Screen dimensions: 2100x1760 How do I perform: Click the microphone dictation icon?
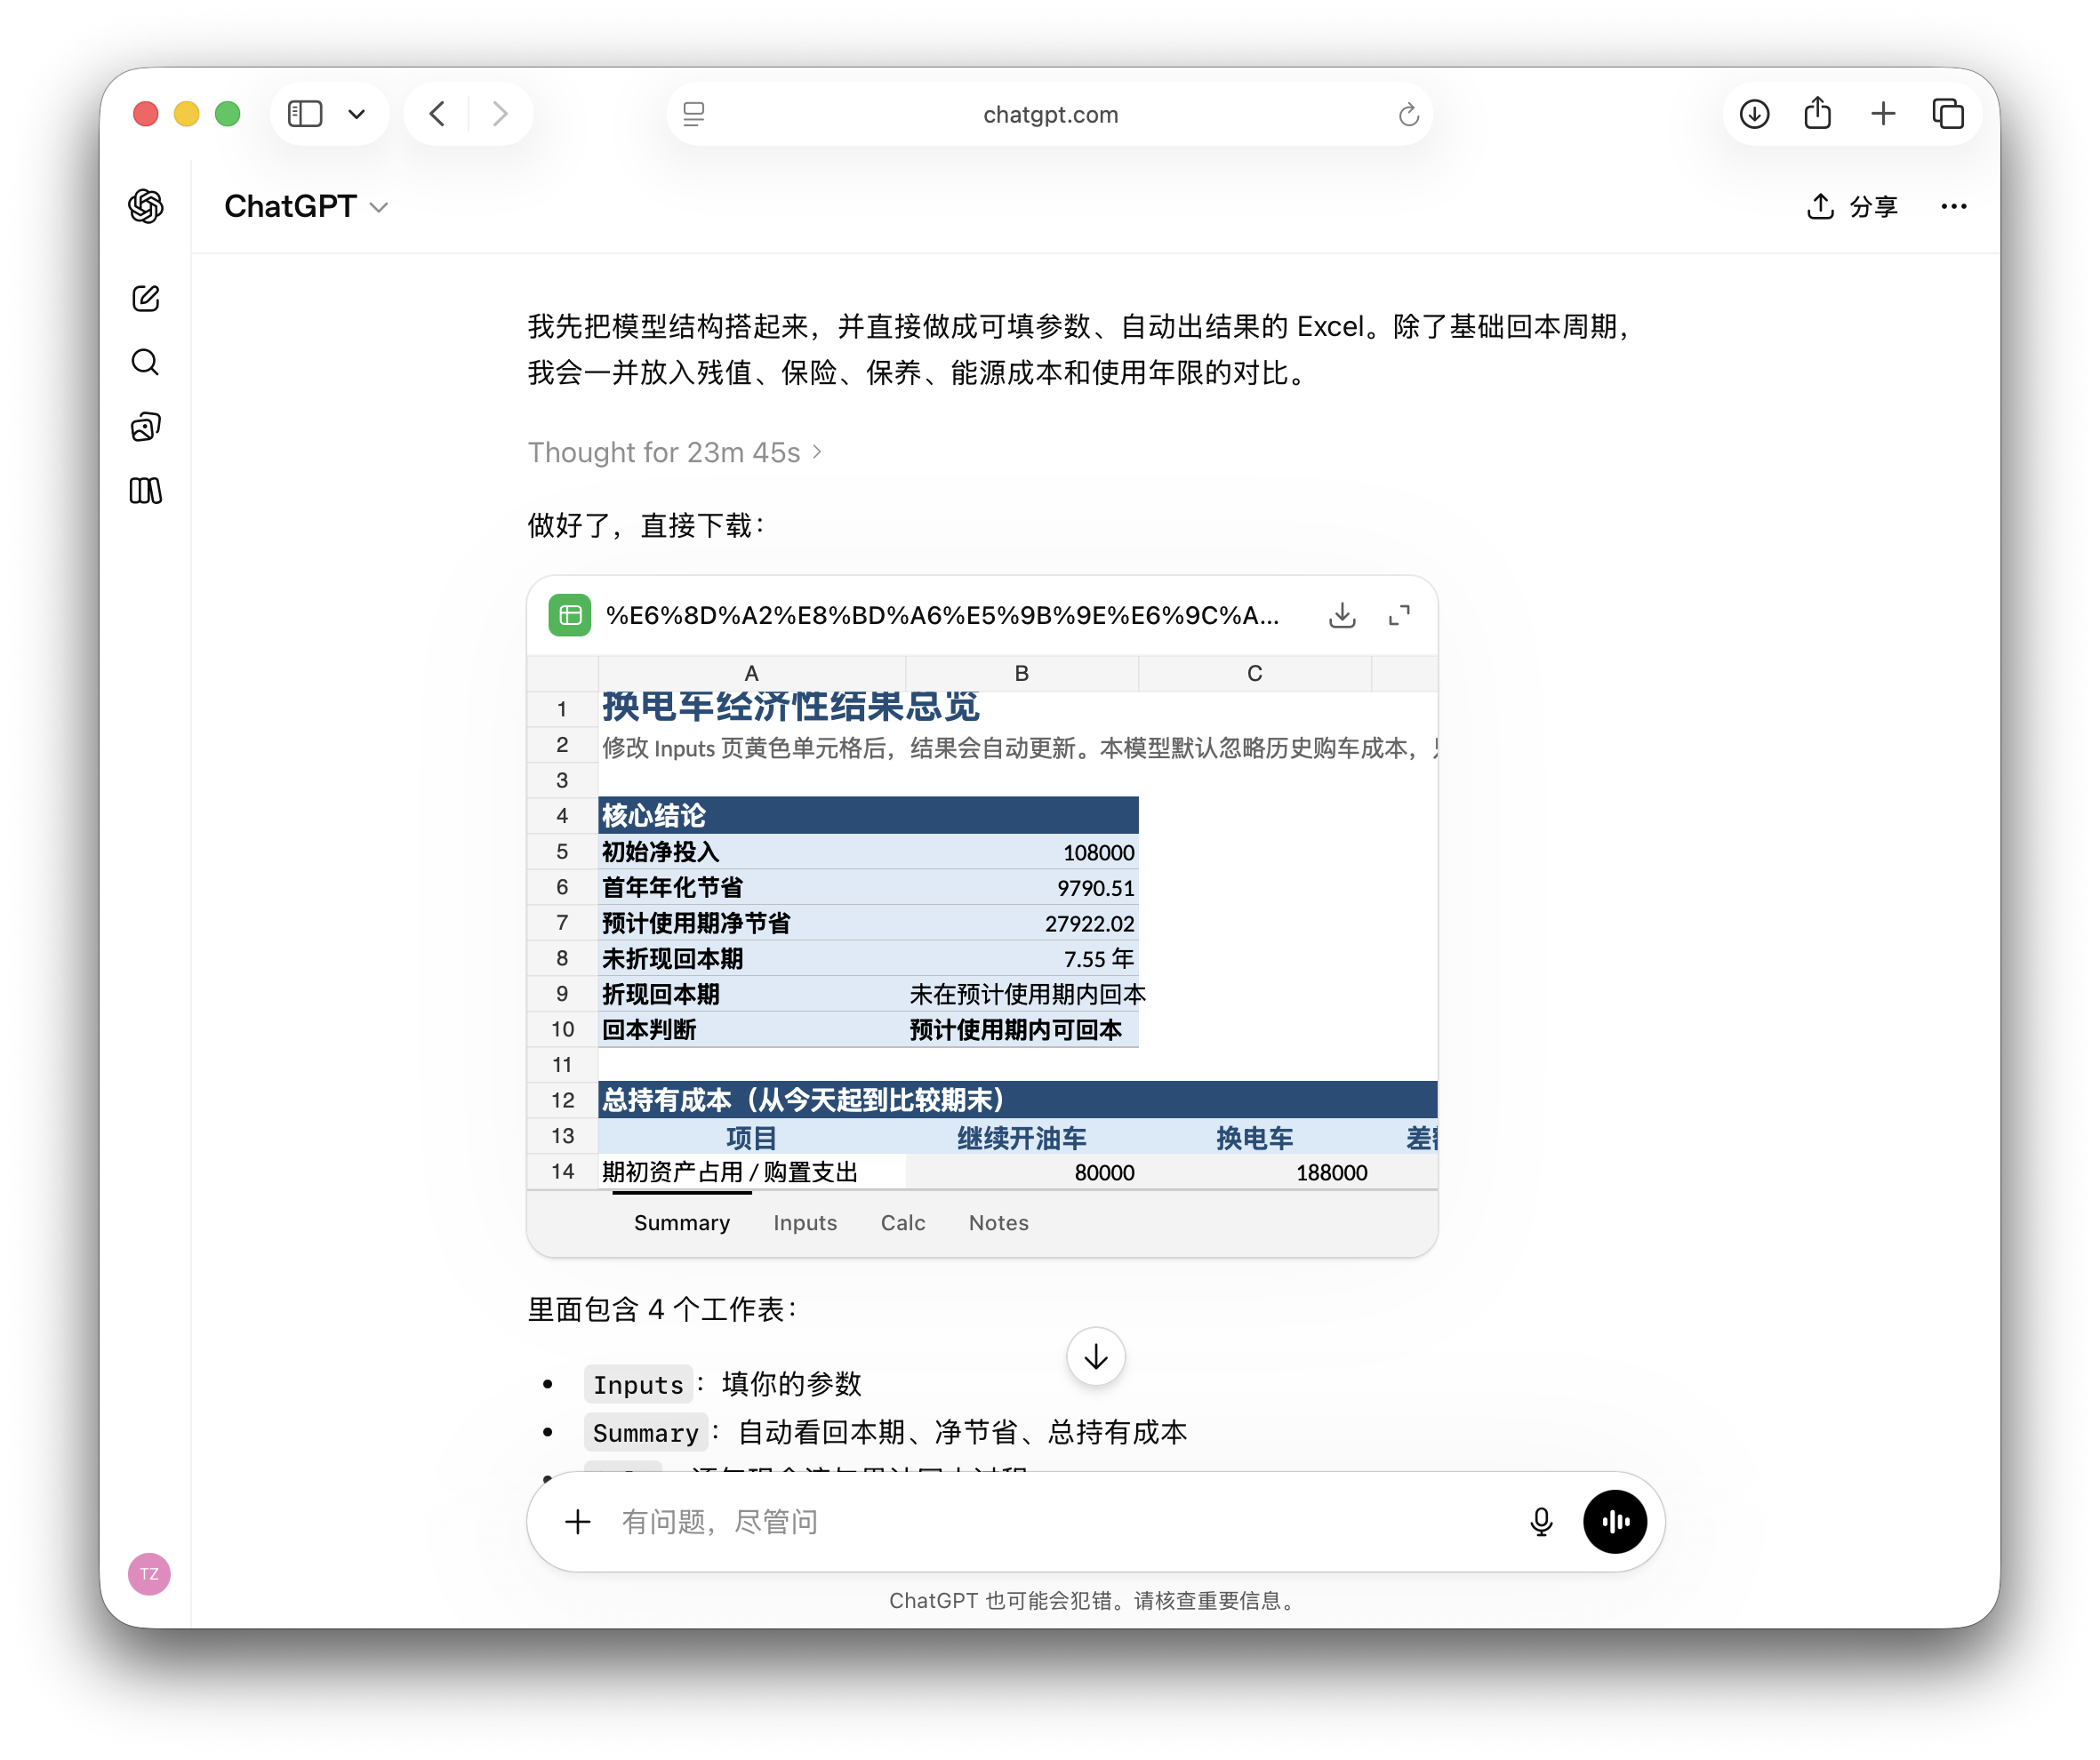(x=1541, y=1521)
